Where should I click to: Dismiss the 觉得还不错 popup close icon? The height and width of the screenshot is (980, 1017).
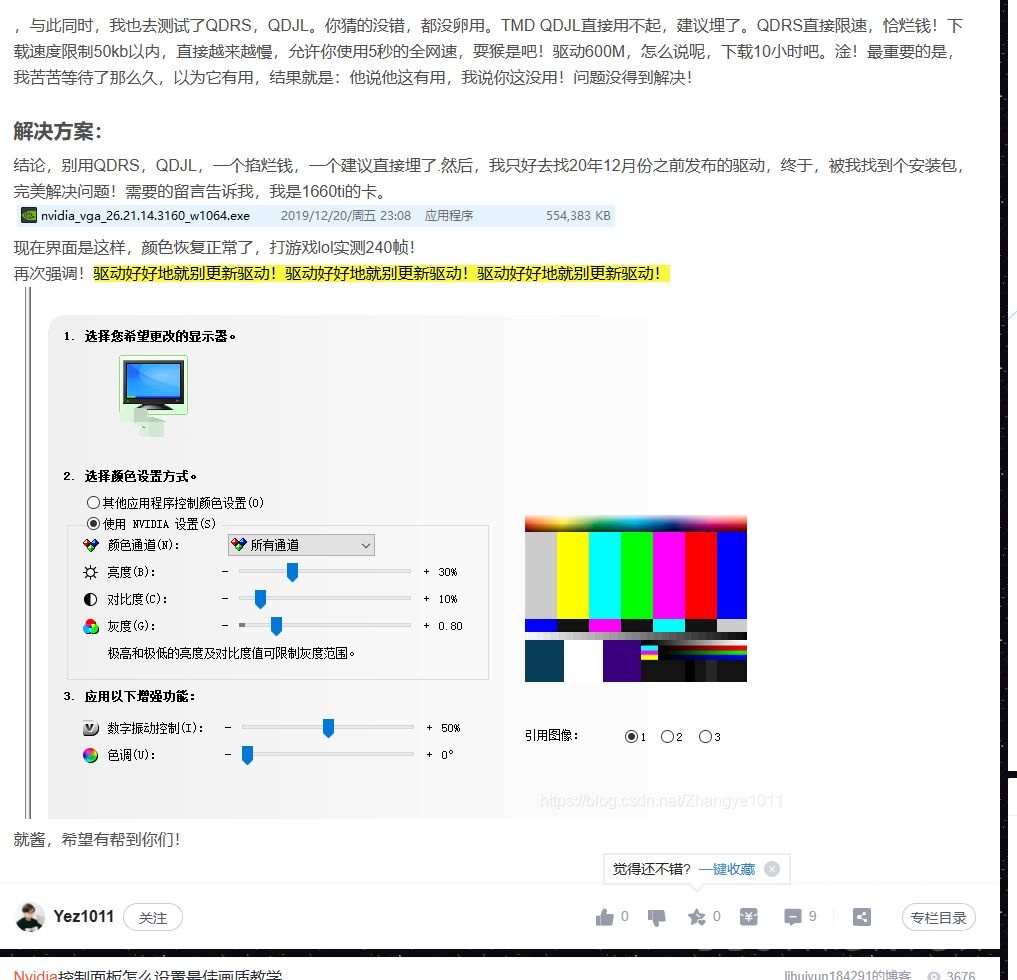click(772, 869)
